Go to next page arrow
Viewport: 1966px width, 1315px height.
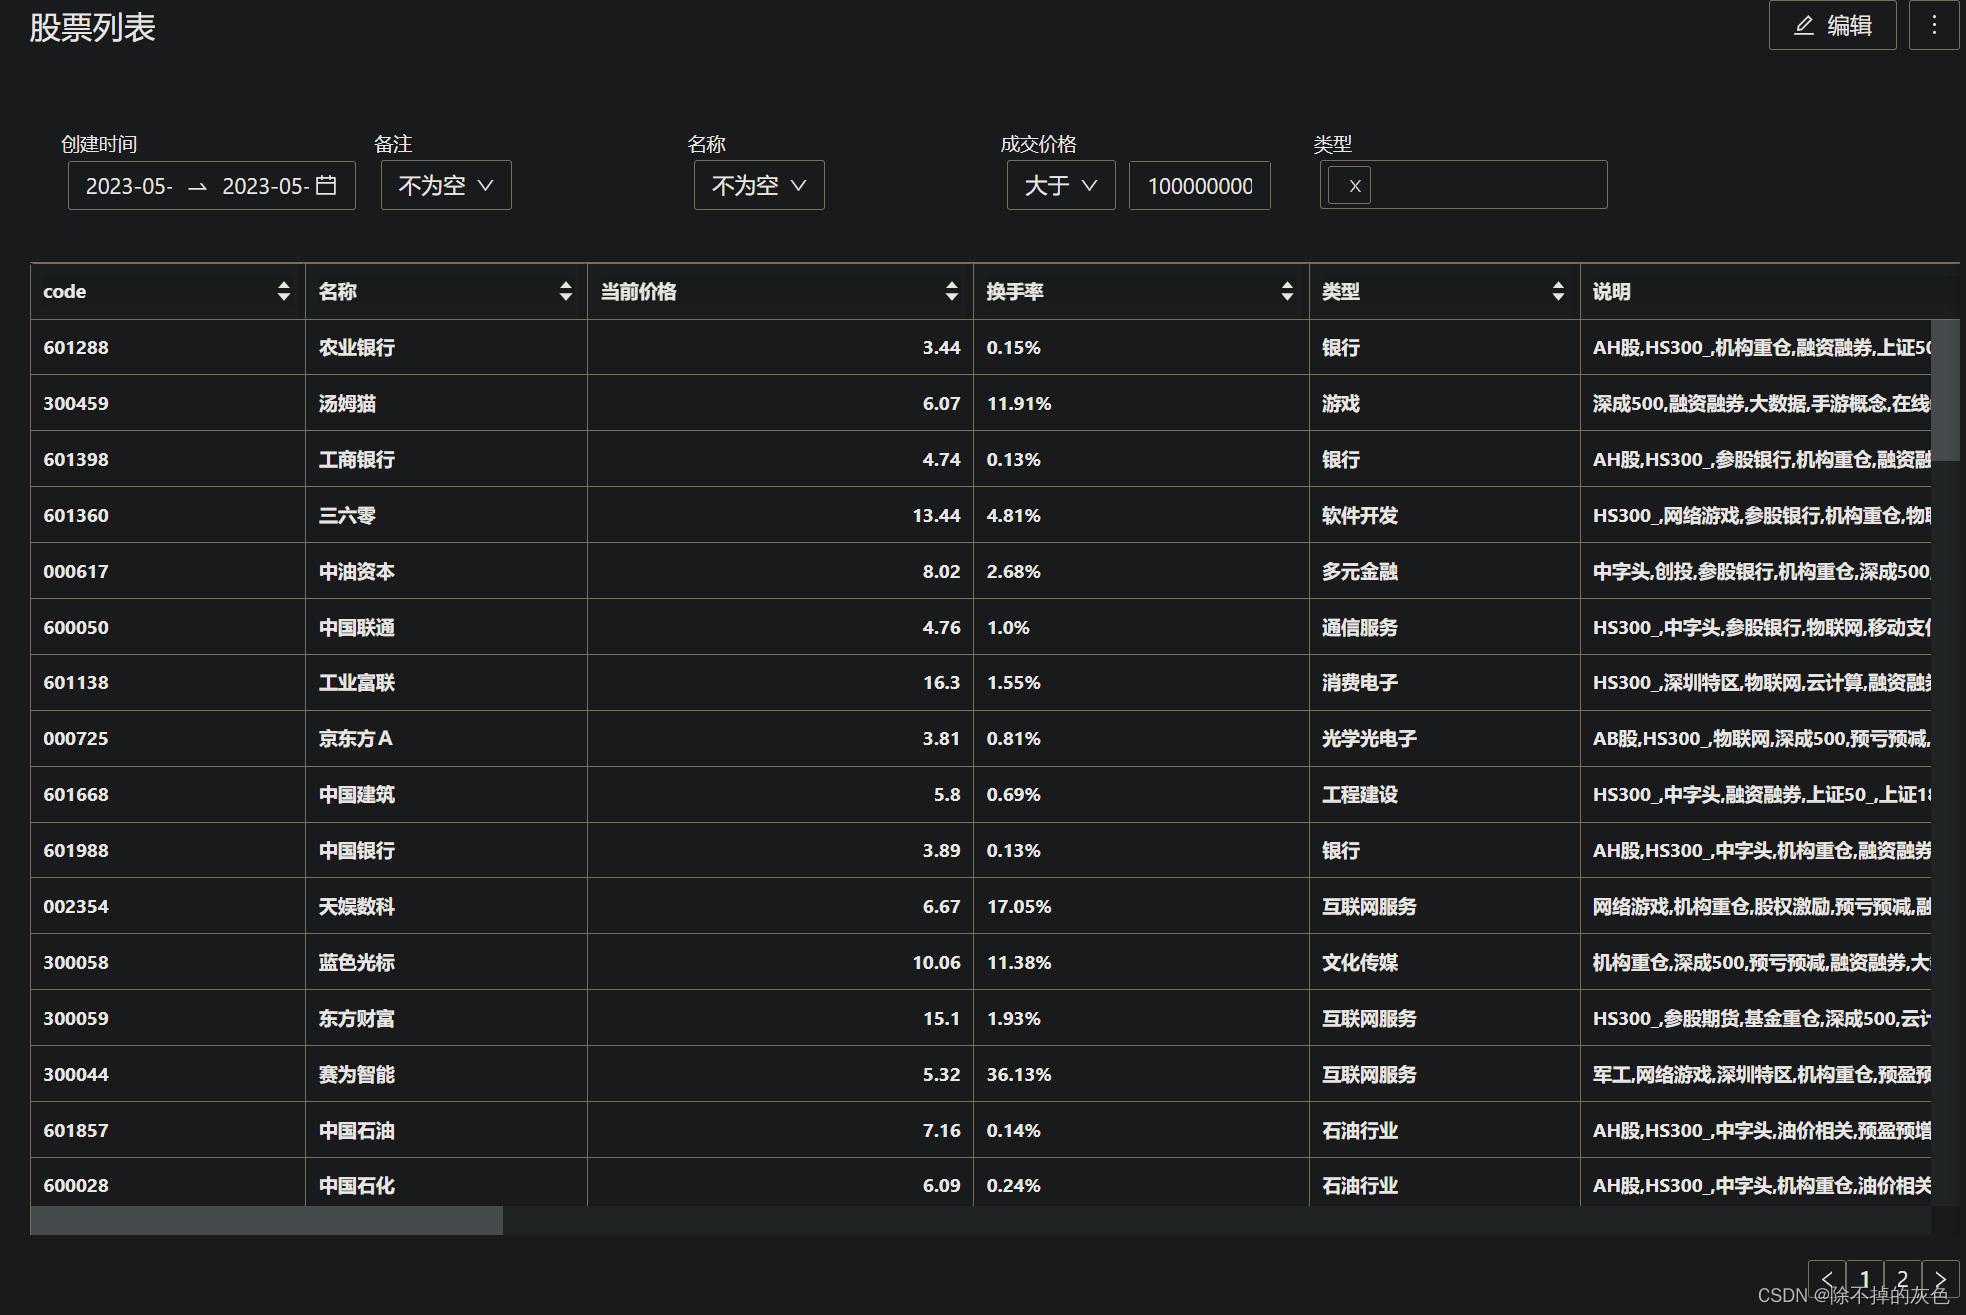pos(1940,1278)
